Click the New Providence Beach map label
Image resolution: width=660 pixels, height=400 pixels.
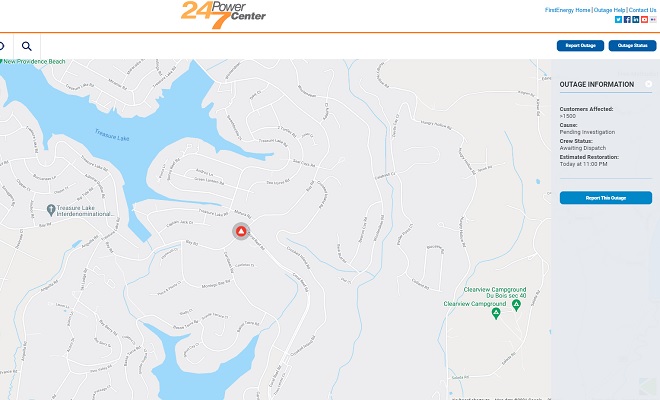point(33,61)
